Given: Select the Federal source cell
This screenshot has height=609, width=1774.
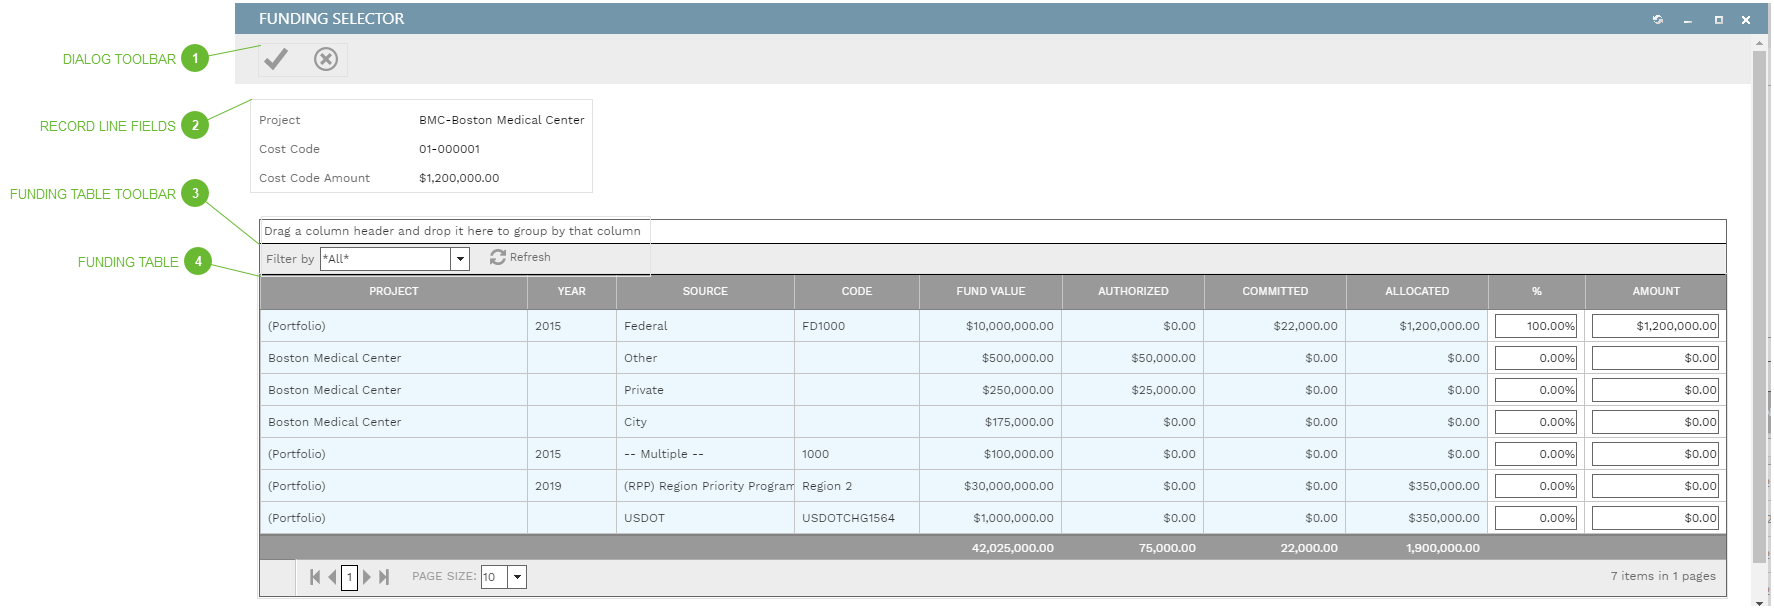Looking at the screenshot, I should [705, 326].
